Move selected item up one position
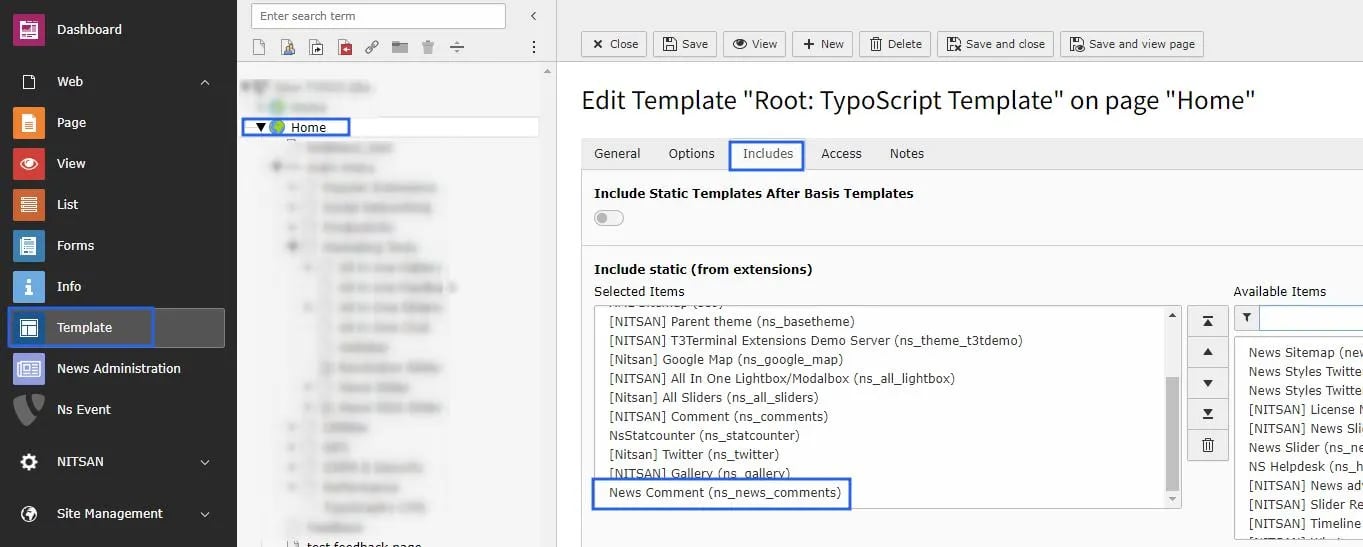The image size is (1363, 547). coord(1208,352)
